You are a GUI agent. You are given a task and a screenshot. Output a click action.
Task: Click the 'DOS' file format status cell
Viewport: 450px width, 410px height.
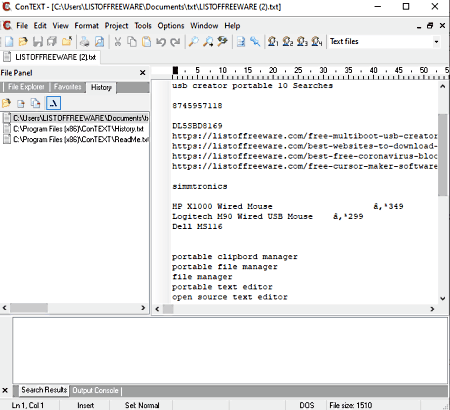(x=307, y=405)
